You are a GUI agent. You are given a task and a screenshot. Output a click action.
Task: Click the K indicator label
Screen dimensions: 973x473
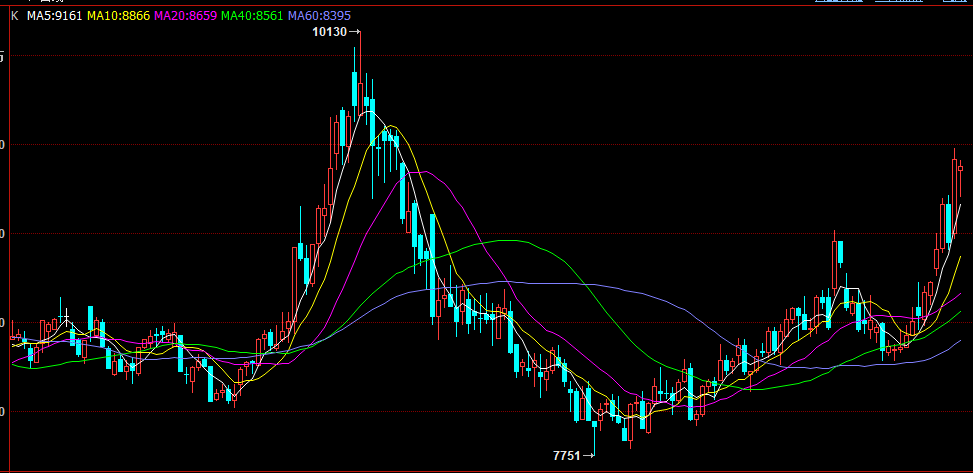click(14, 16)
